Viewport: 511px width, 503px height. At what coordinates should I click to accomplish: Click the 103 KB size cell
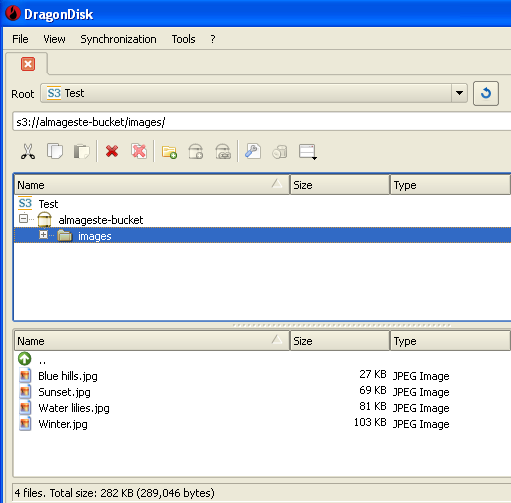click(370, 422)
